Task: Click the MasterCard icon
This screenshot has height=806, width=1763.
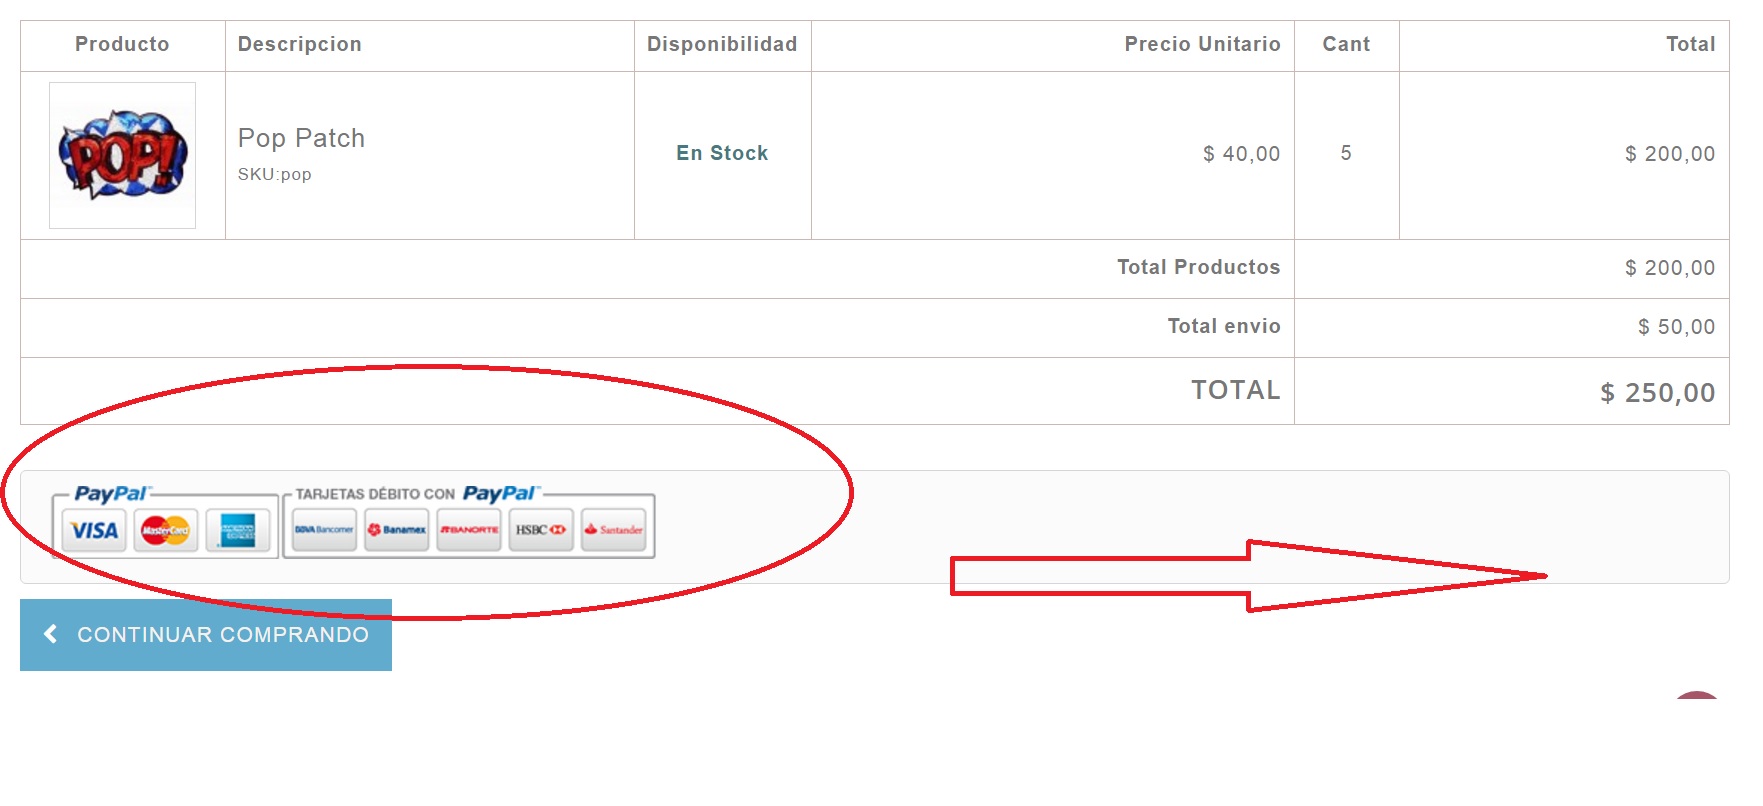Action: tap(166, 530)
